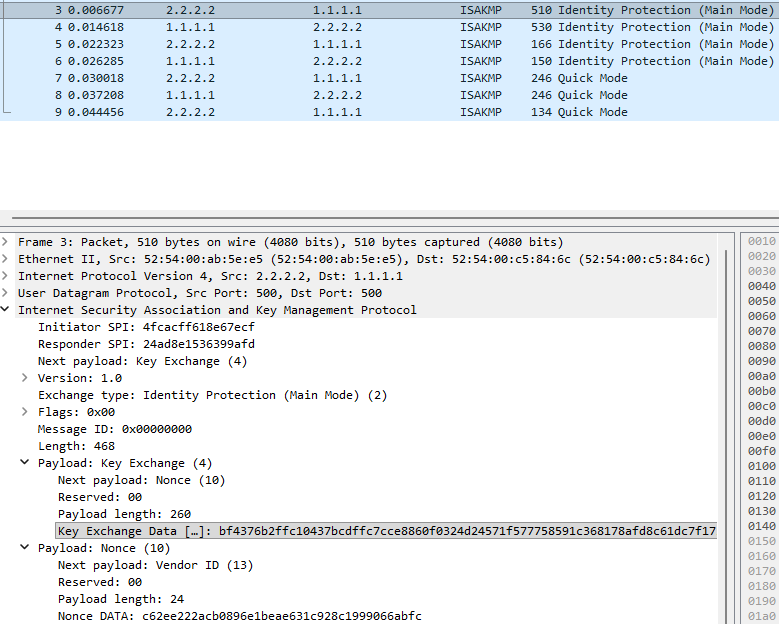Click the Message ID field
Image resolution: width=779 pixels, height=624 pixels.
(115, 429)
